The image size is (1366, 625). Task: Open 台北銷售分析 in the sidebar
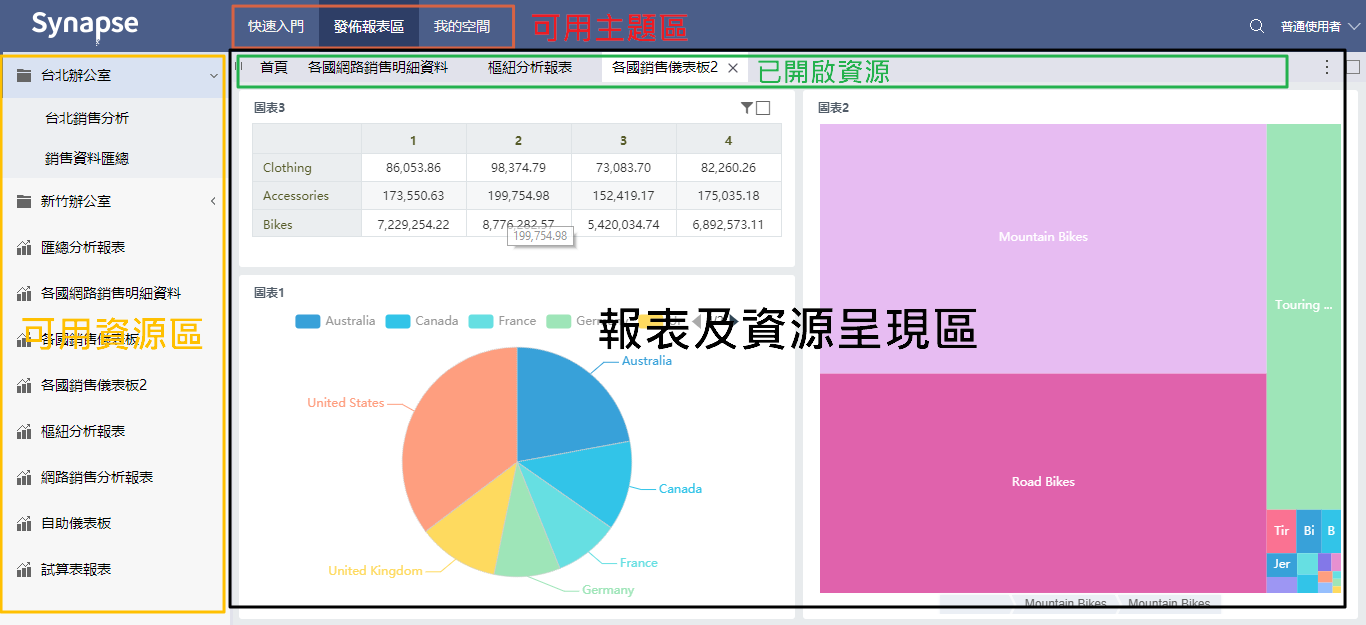pos(87,118)
